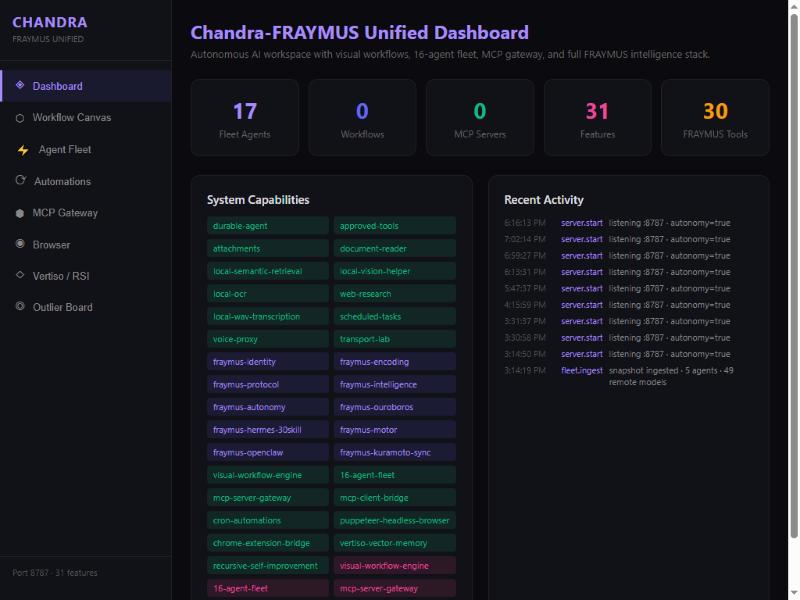Click the web-research capability tag

[x=394, y=294]
